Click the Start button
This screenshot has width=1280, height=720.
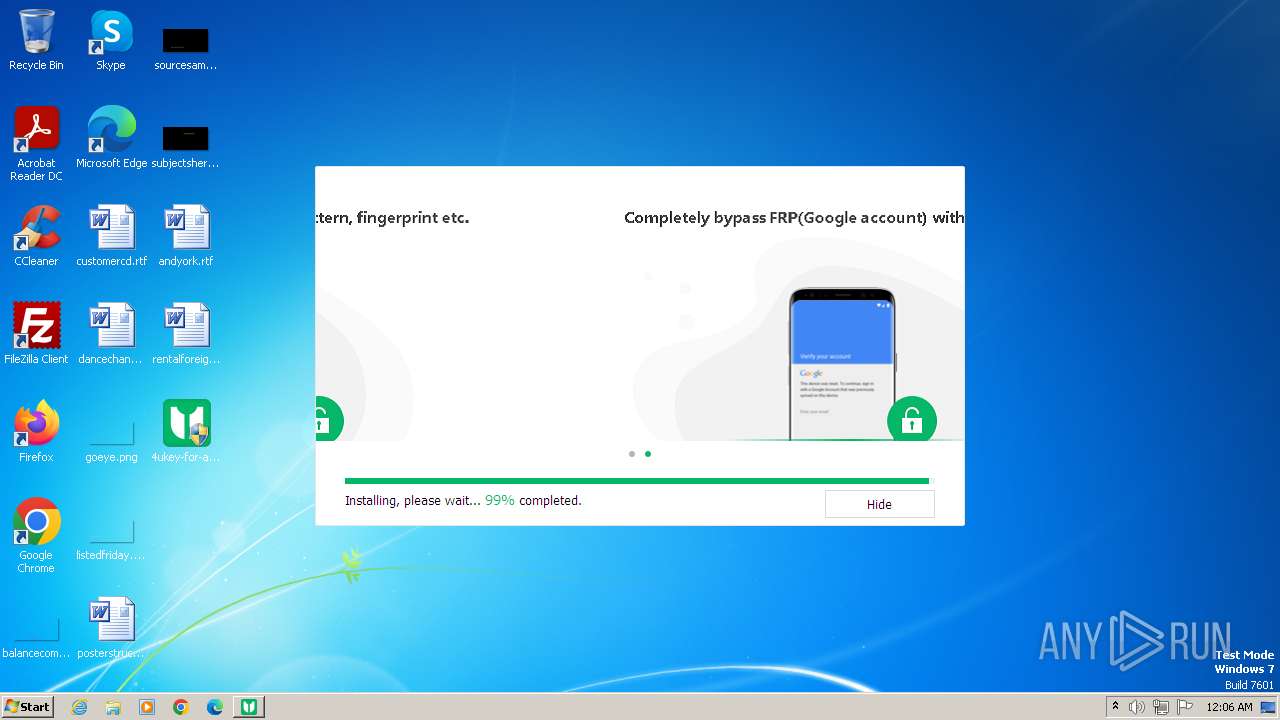tap(27, 707)
